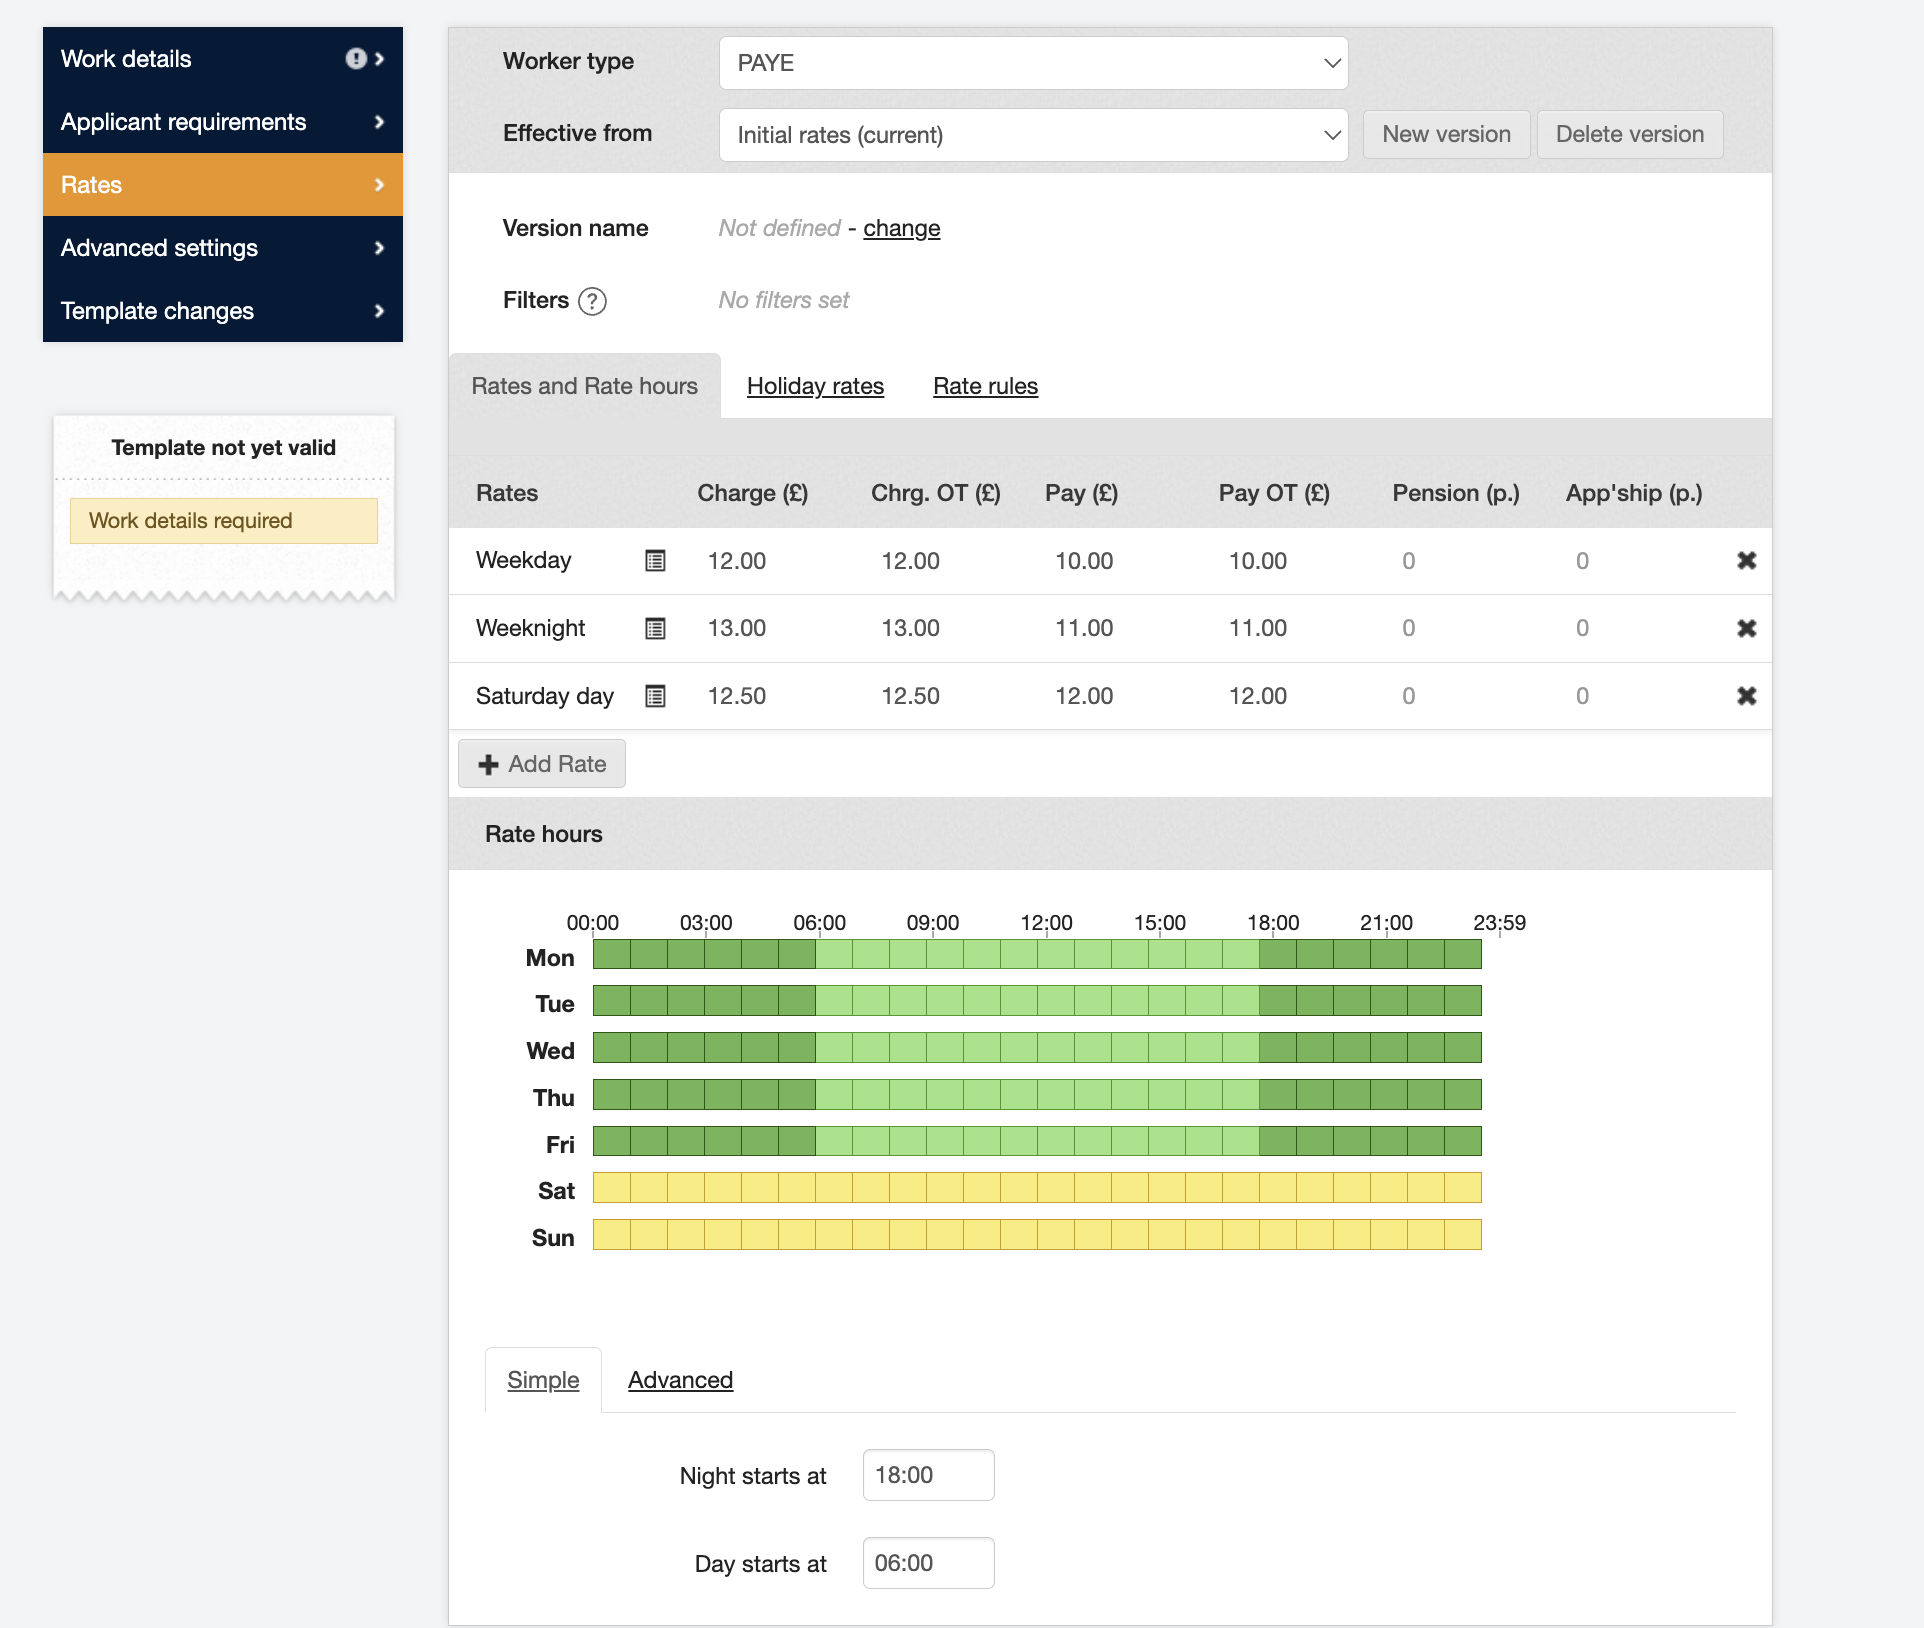1924x1628 pixels.
Task: Remove the Weekday rate with X icon
Action: click(x=1746, y=561)
